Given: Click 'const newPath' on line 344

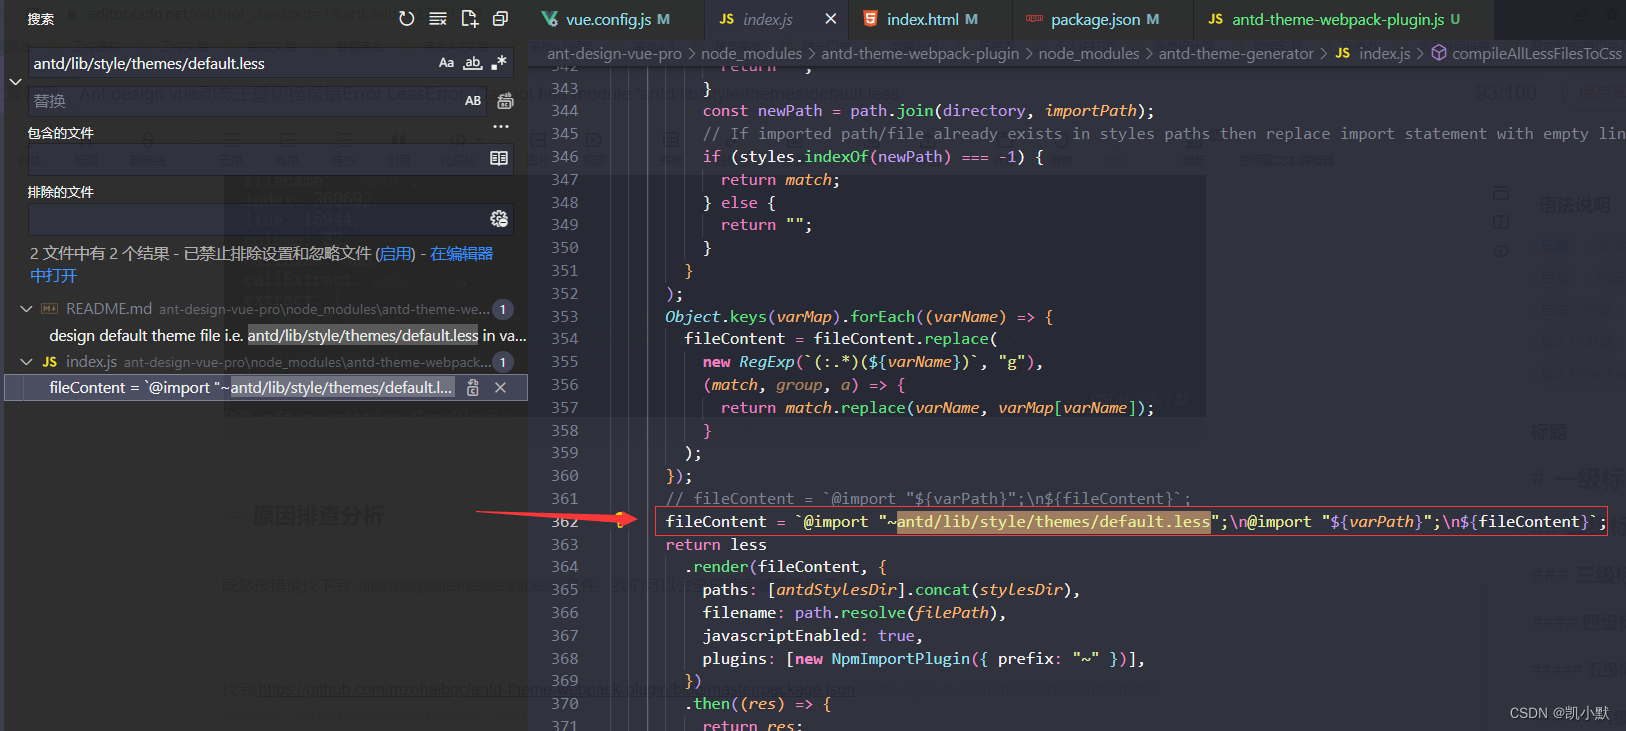Looking at the screenshot, I should (x=762, y=111).
